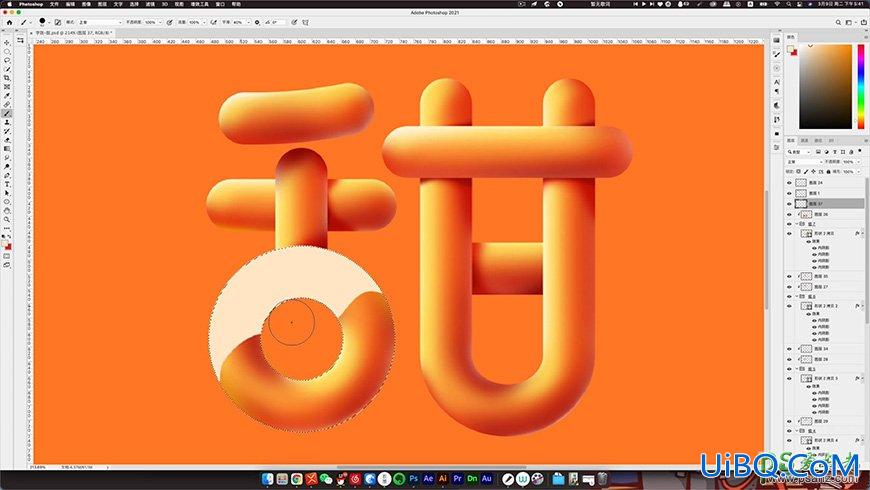
Task: Click lock position icon in Layers panel
Action: pos(813,171)
